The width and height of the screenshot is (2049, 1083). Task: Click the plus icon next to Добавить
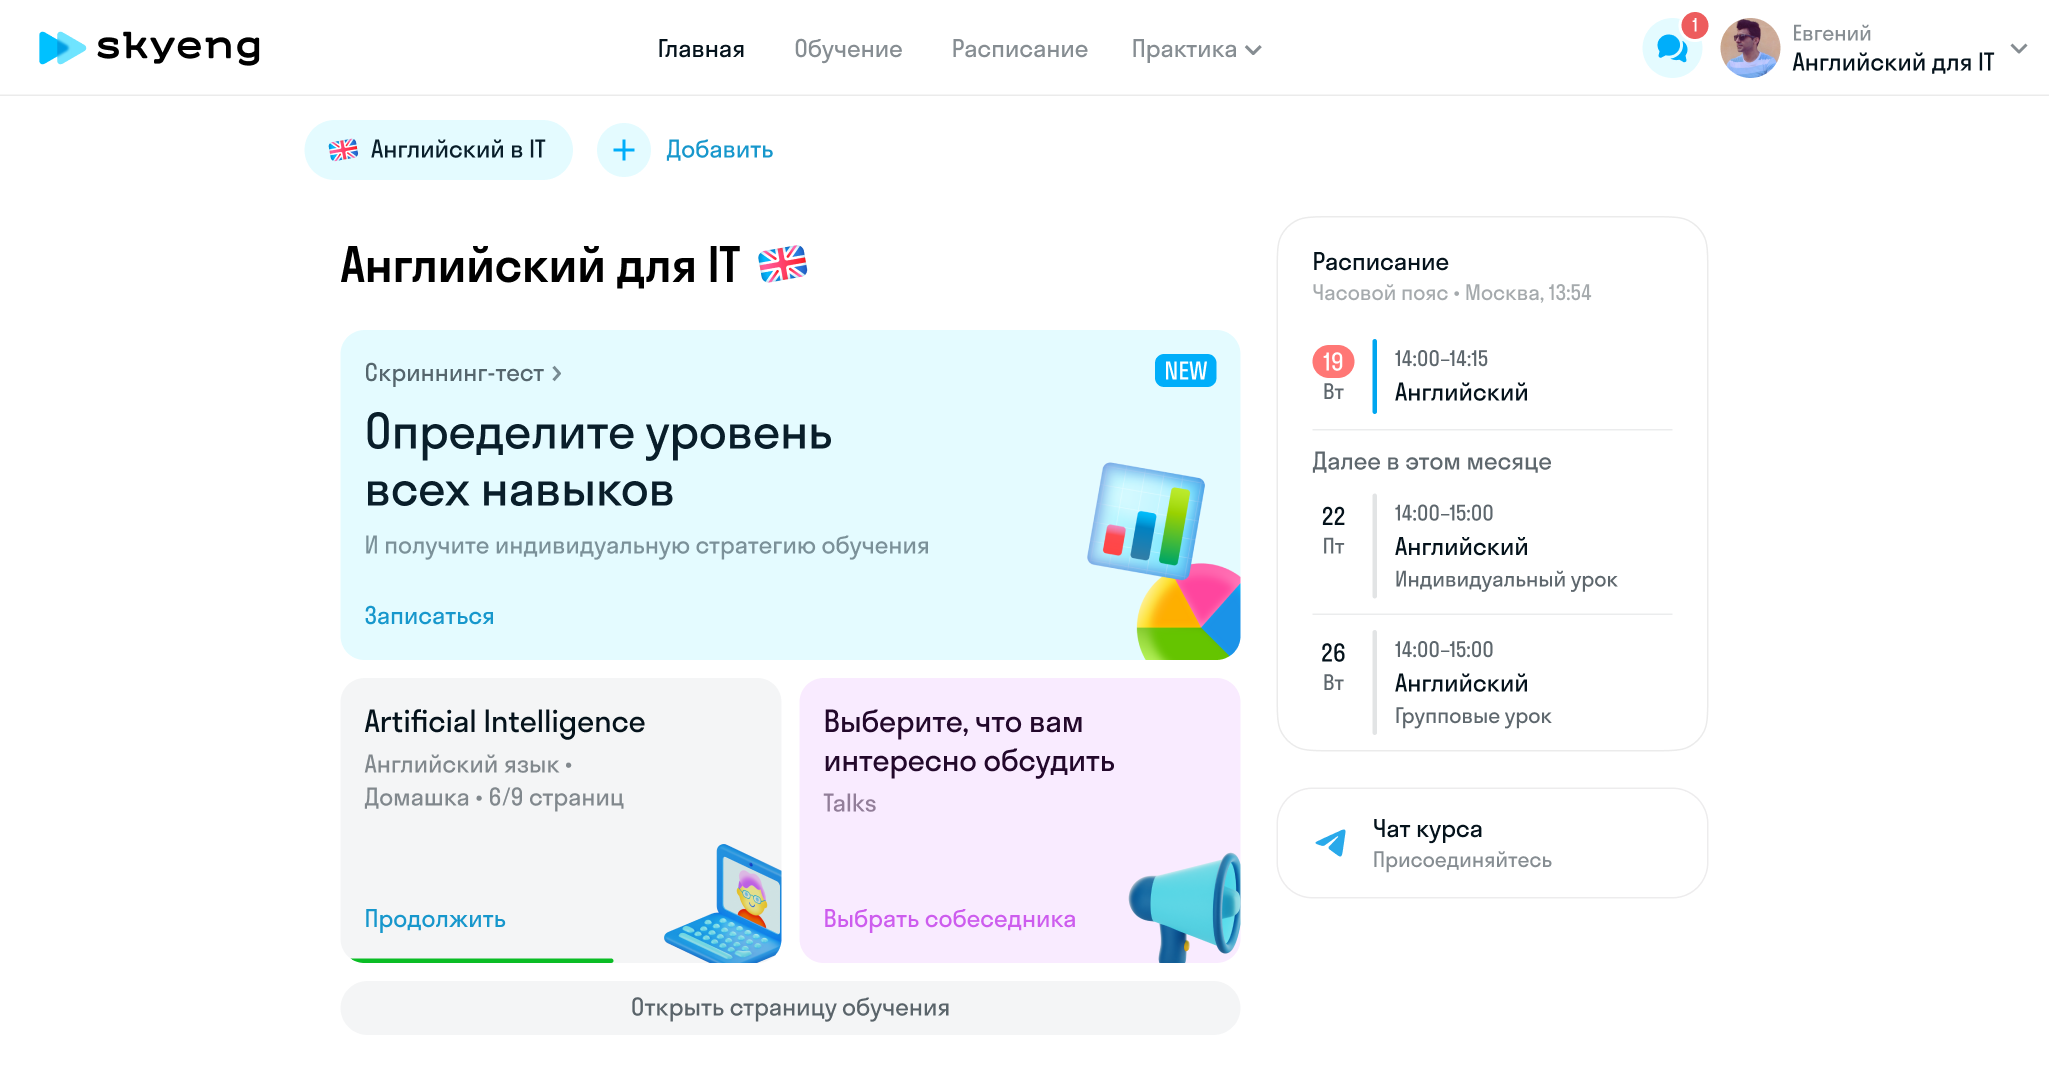(x=623, y=149)
